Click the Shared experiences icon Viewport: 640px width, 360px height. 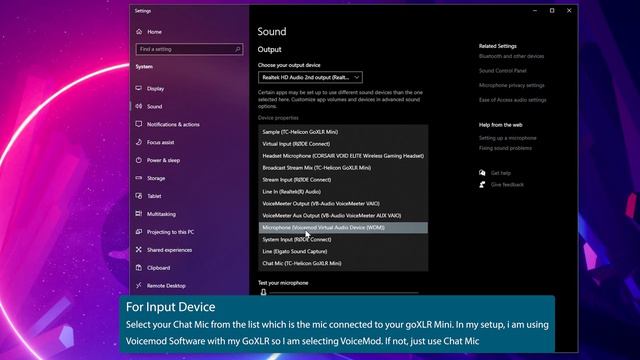coord(139,249)
